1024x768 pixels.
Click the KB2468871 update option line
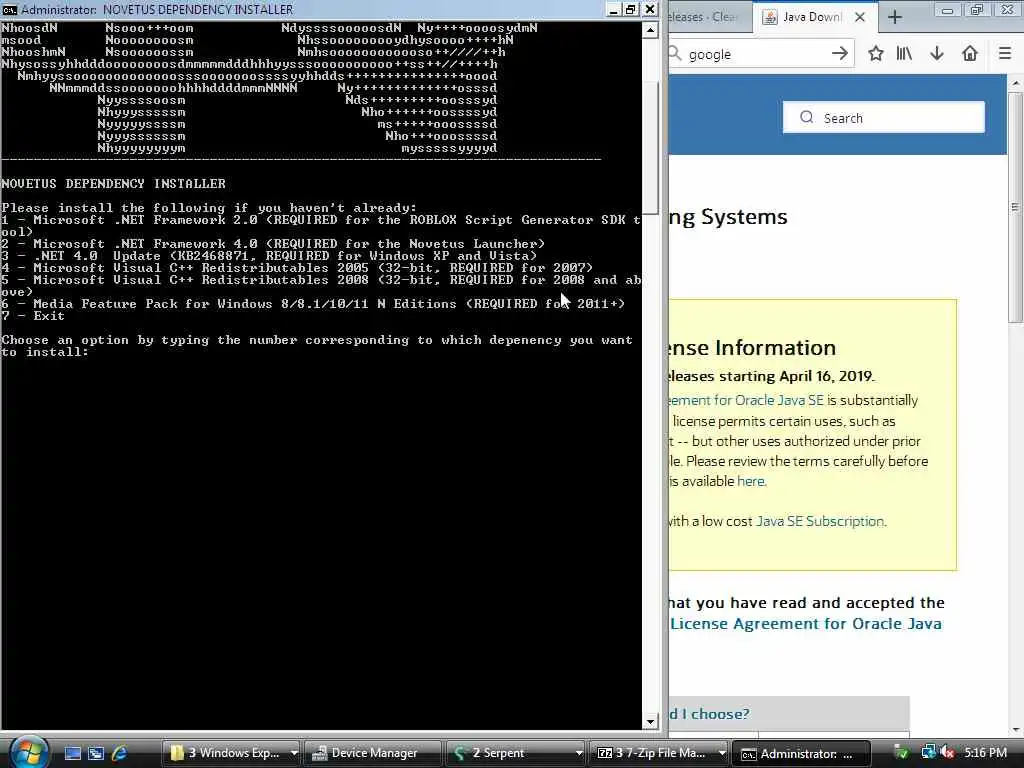(x=269, y=256)
